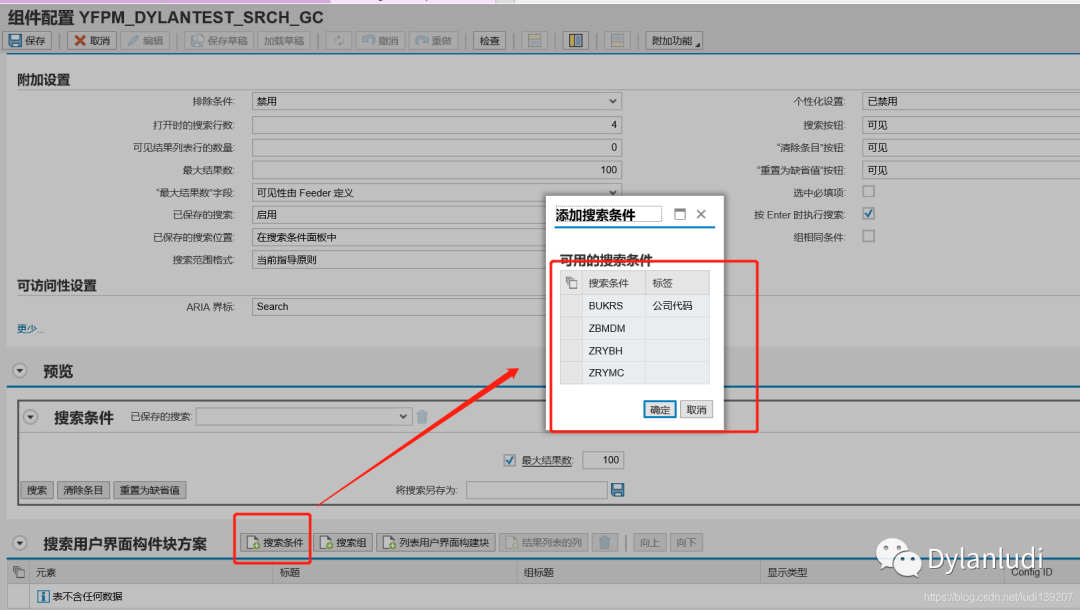Select the 编辑 (Edit) toolbar icon
1080x610 pixels.
(x=144, y=40)
